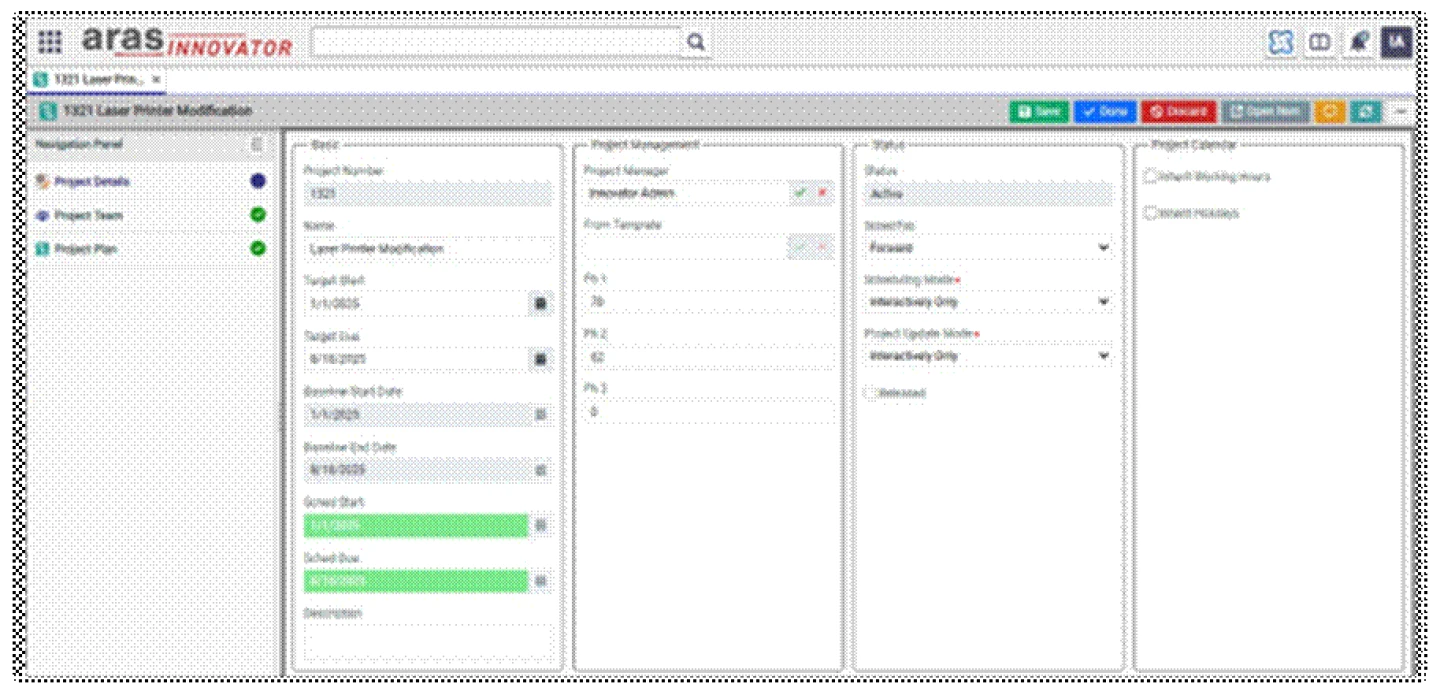Open the Project Update Mode dropdown

coord(988,356)
